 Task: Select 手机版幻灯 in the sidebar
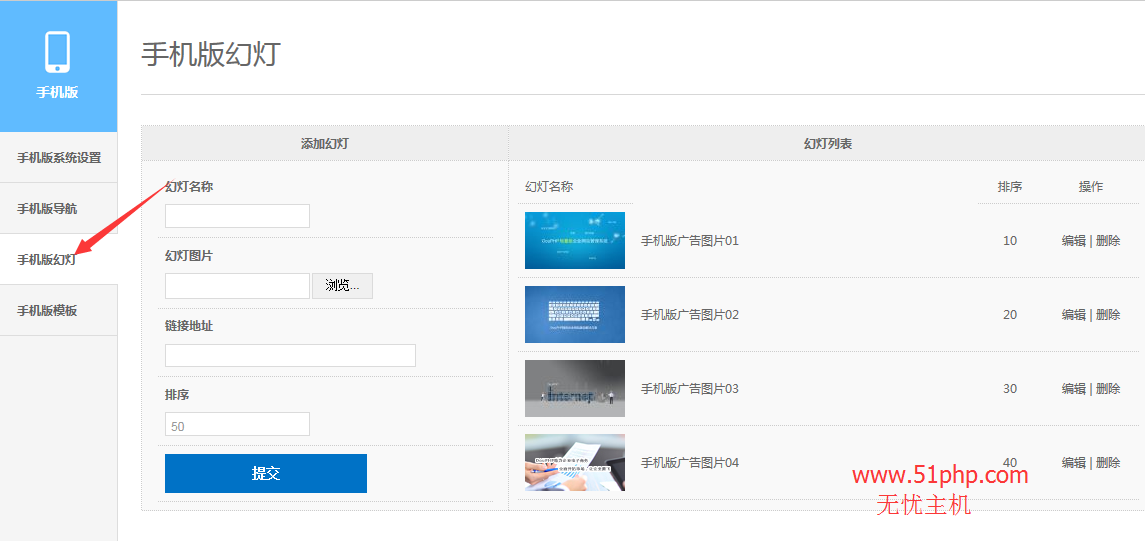(47, 260)
